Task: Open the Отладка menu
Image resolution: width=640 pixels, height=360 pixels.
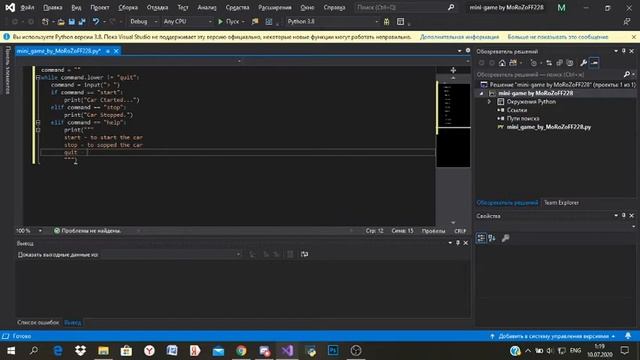Action: 157,7
